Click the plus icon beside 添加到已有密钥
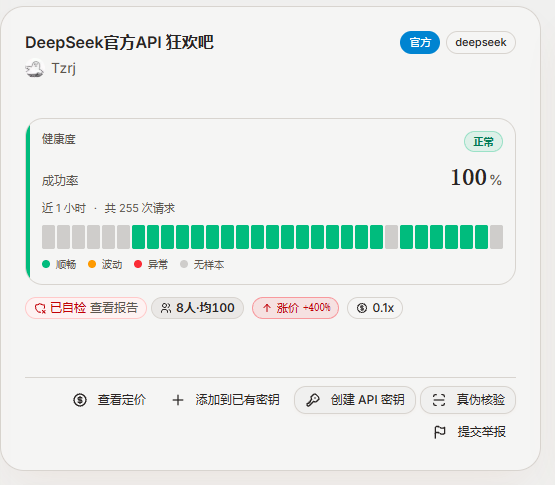 click(178, 400)
